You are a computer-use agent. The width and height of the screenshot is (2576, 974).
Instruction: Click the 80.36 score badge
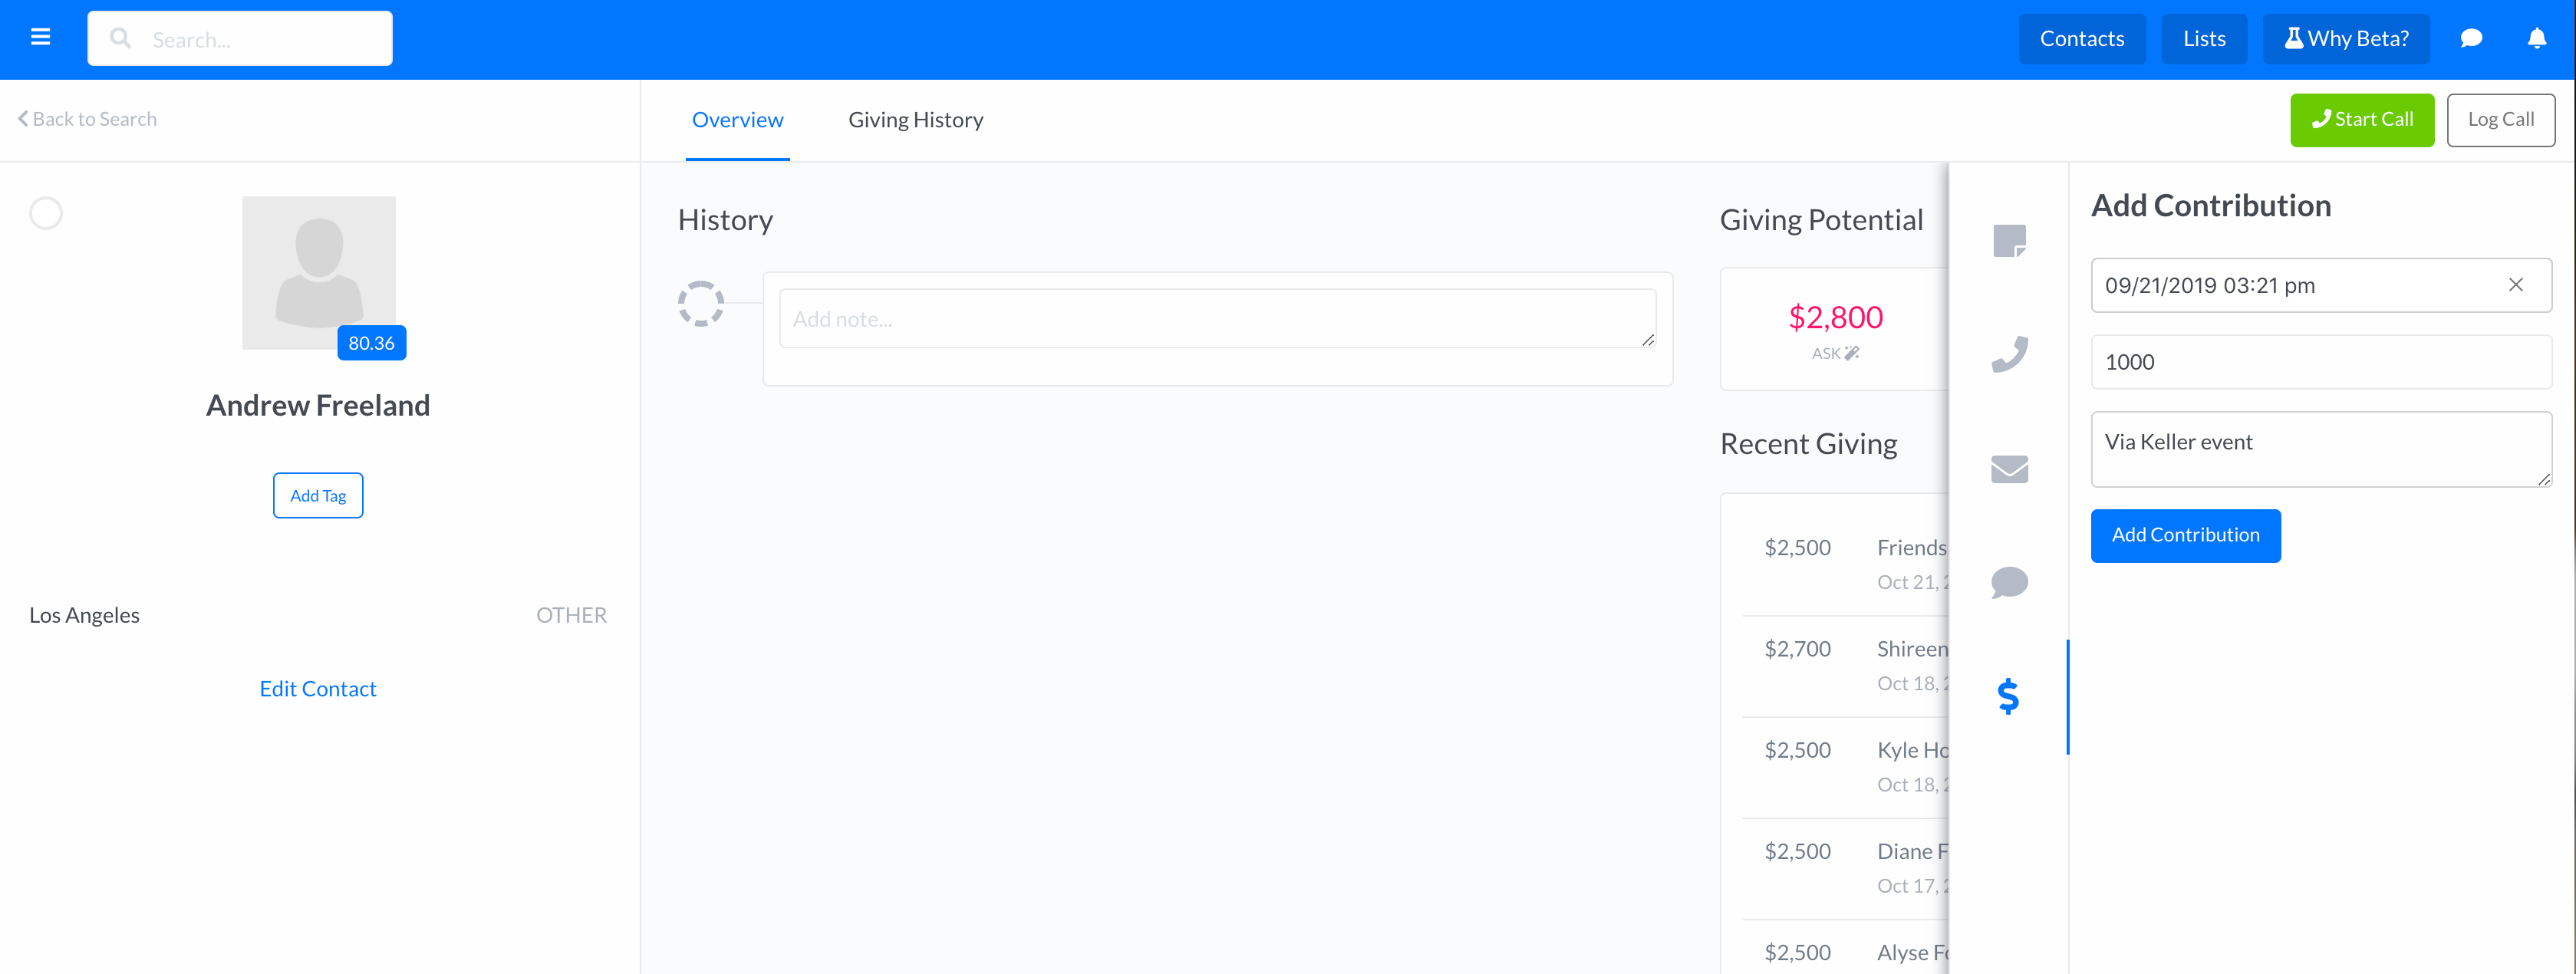coord(371,343)
